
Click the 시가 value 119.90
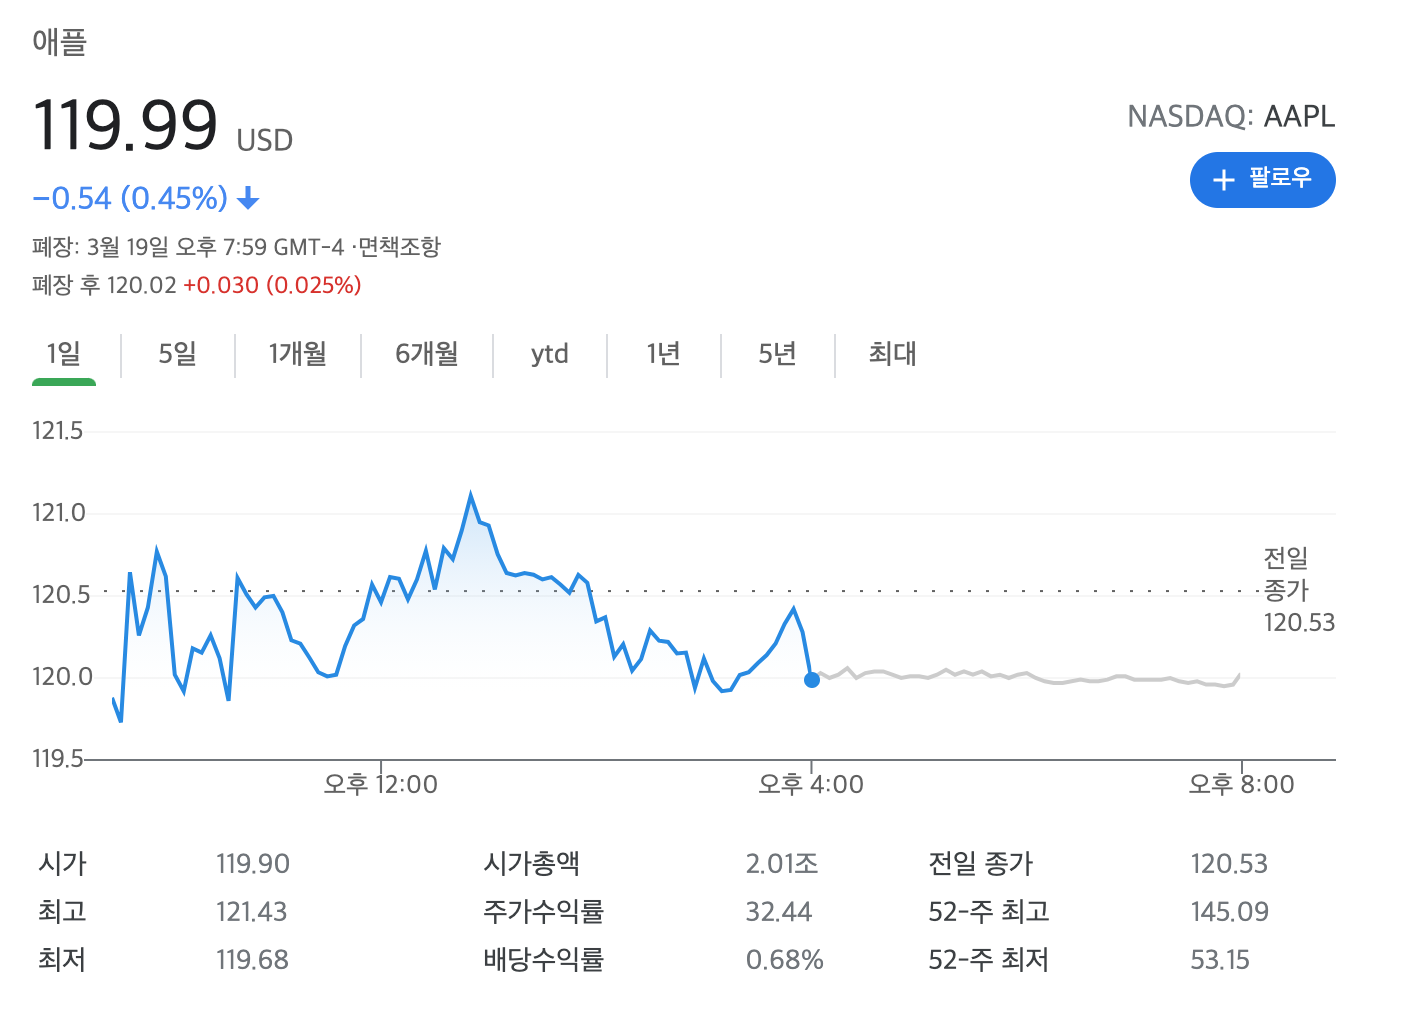point(253,864)
